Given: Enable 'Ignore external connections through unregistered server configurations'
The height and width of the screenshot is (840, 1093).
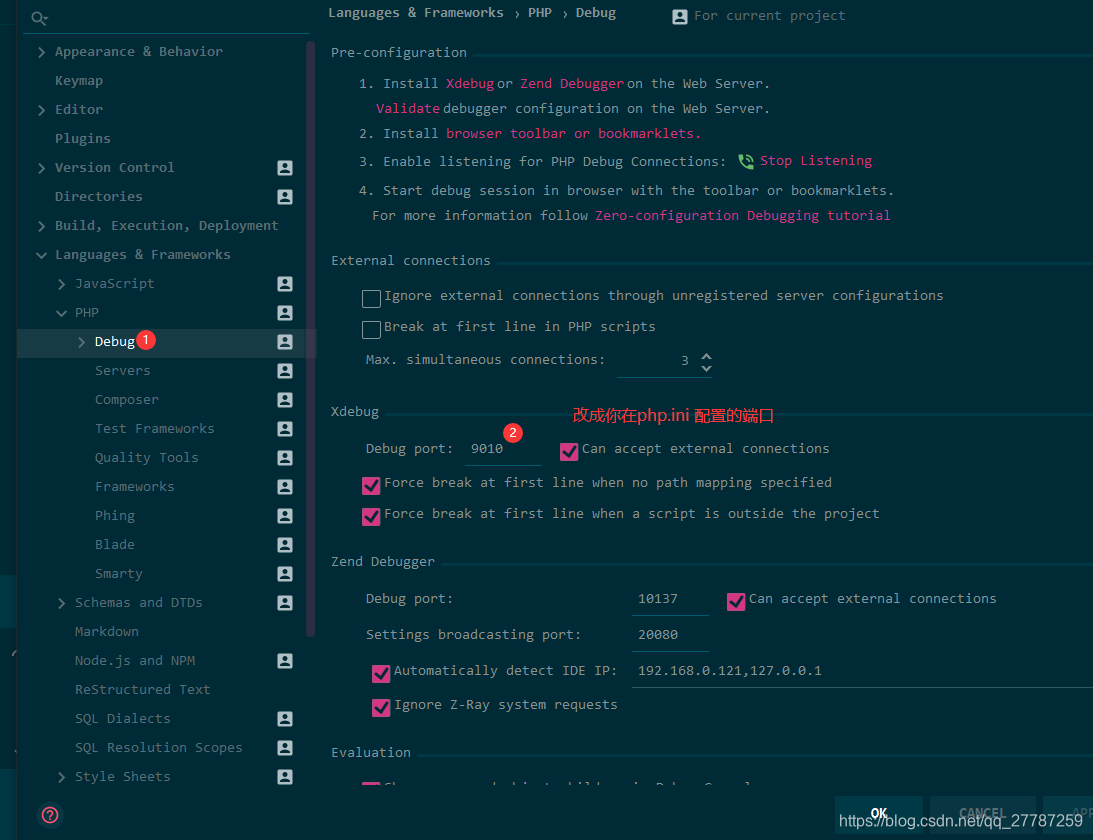Looking at the screenshot, I should click(371, 298).
